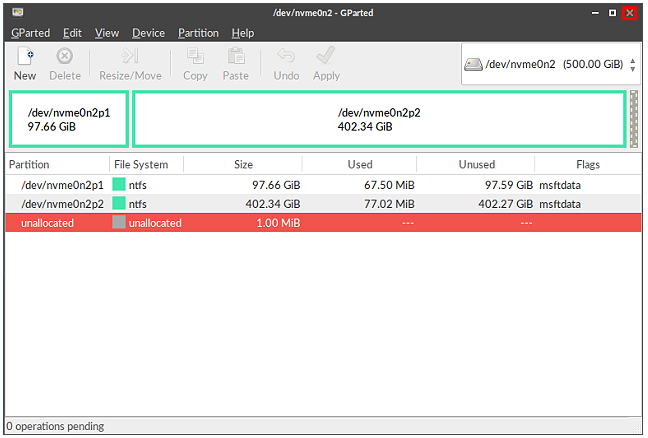Screen dimensions: 648x438
Task: Click the 402.34 GiB size cell
Action: (273, 204)
